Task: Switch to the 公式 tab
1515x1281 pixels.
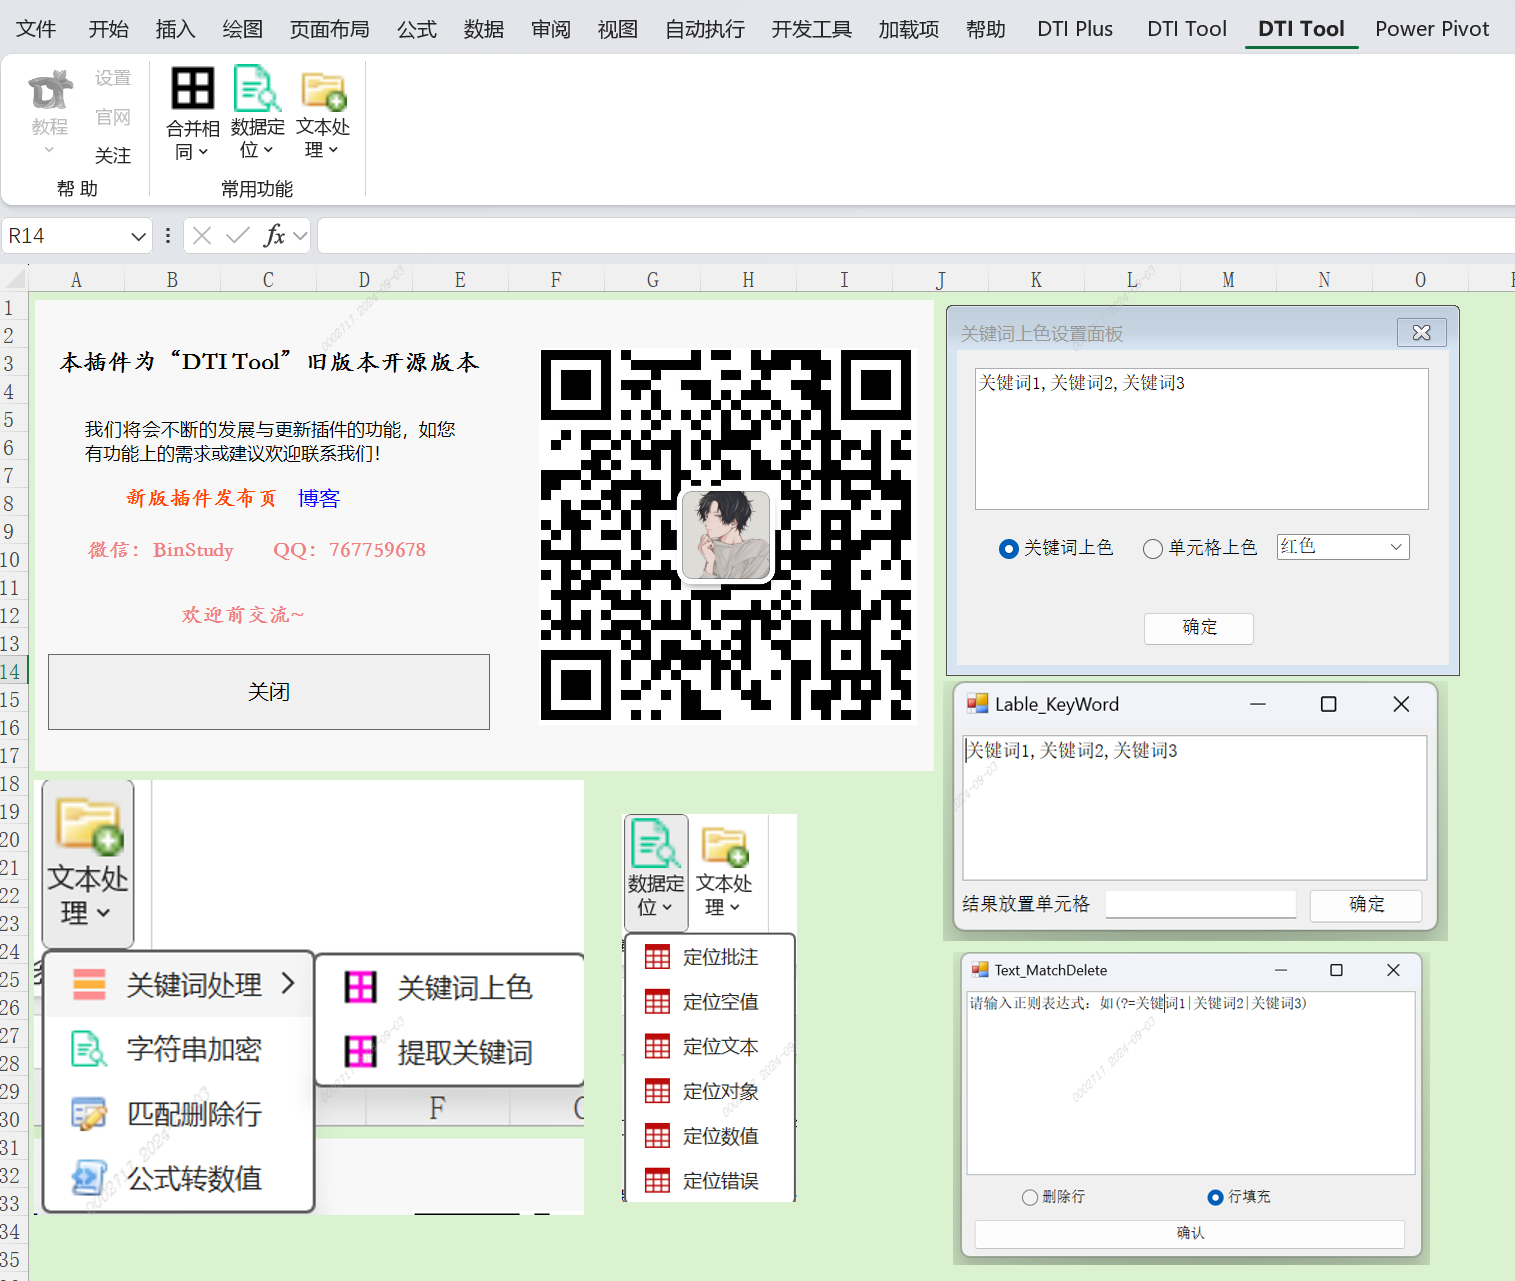Action: 417,29
